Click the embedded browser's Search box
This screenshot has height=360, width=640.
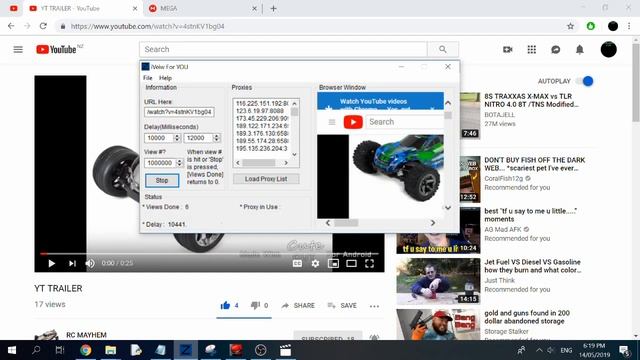(x=405, y=122)
